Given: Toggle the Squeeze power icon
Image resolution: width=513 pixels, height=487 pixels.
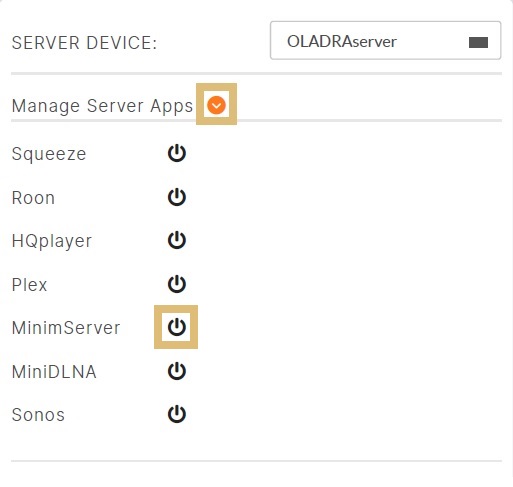Looking at the screenshot, I should [x=177, y=153].
